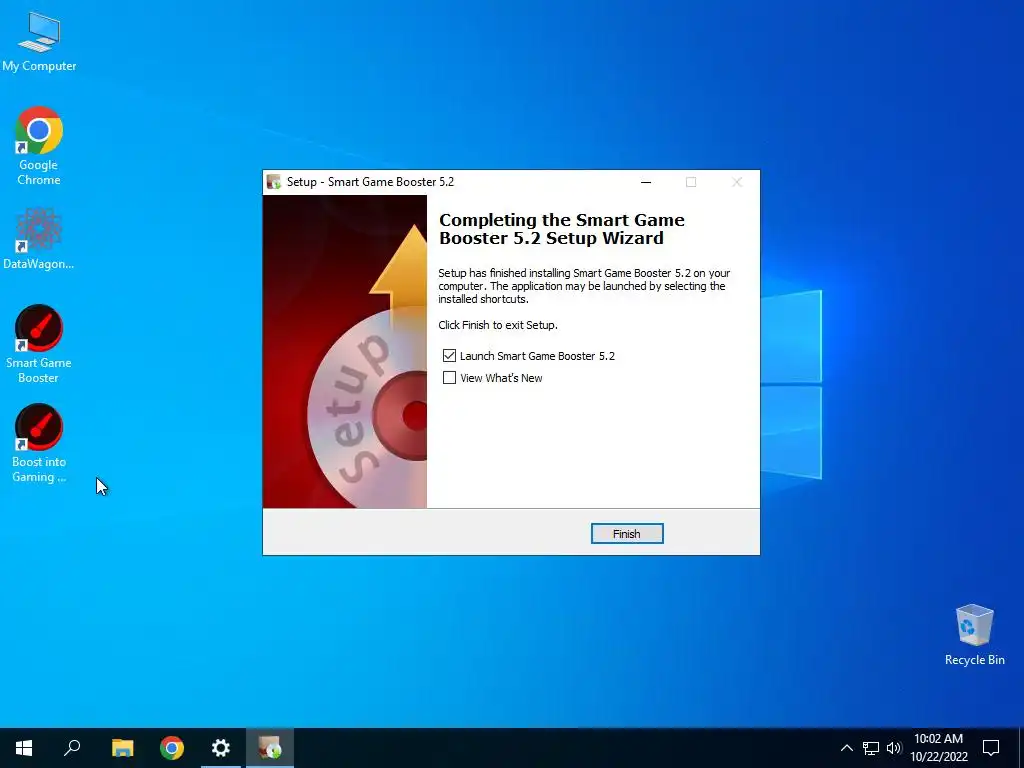The width and height of the screenshot is (1024, 768).
Task: Open the network status tray icon
Action: click(871, 748)
